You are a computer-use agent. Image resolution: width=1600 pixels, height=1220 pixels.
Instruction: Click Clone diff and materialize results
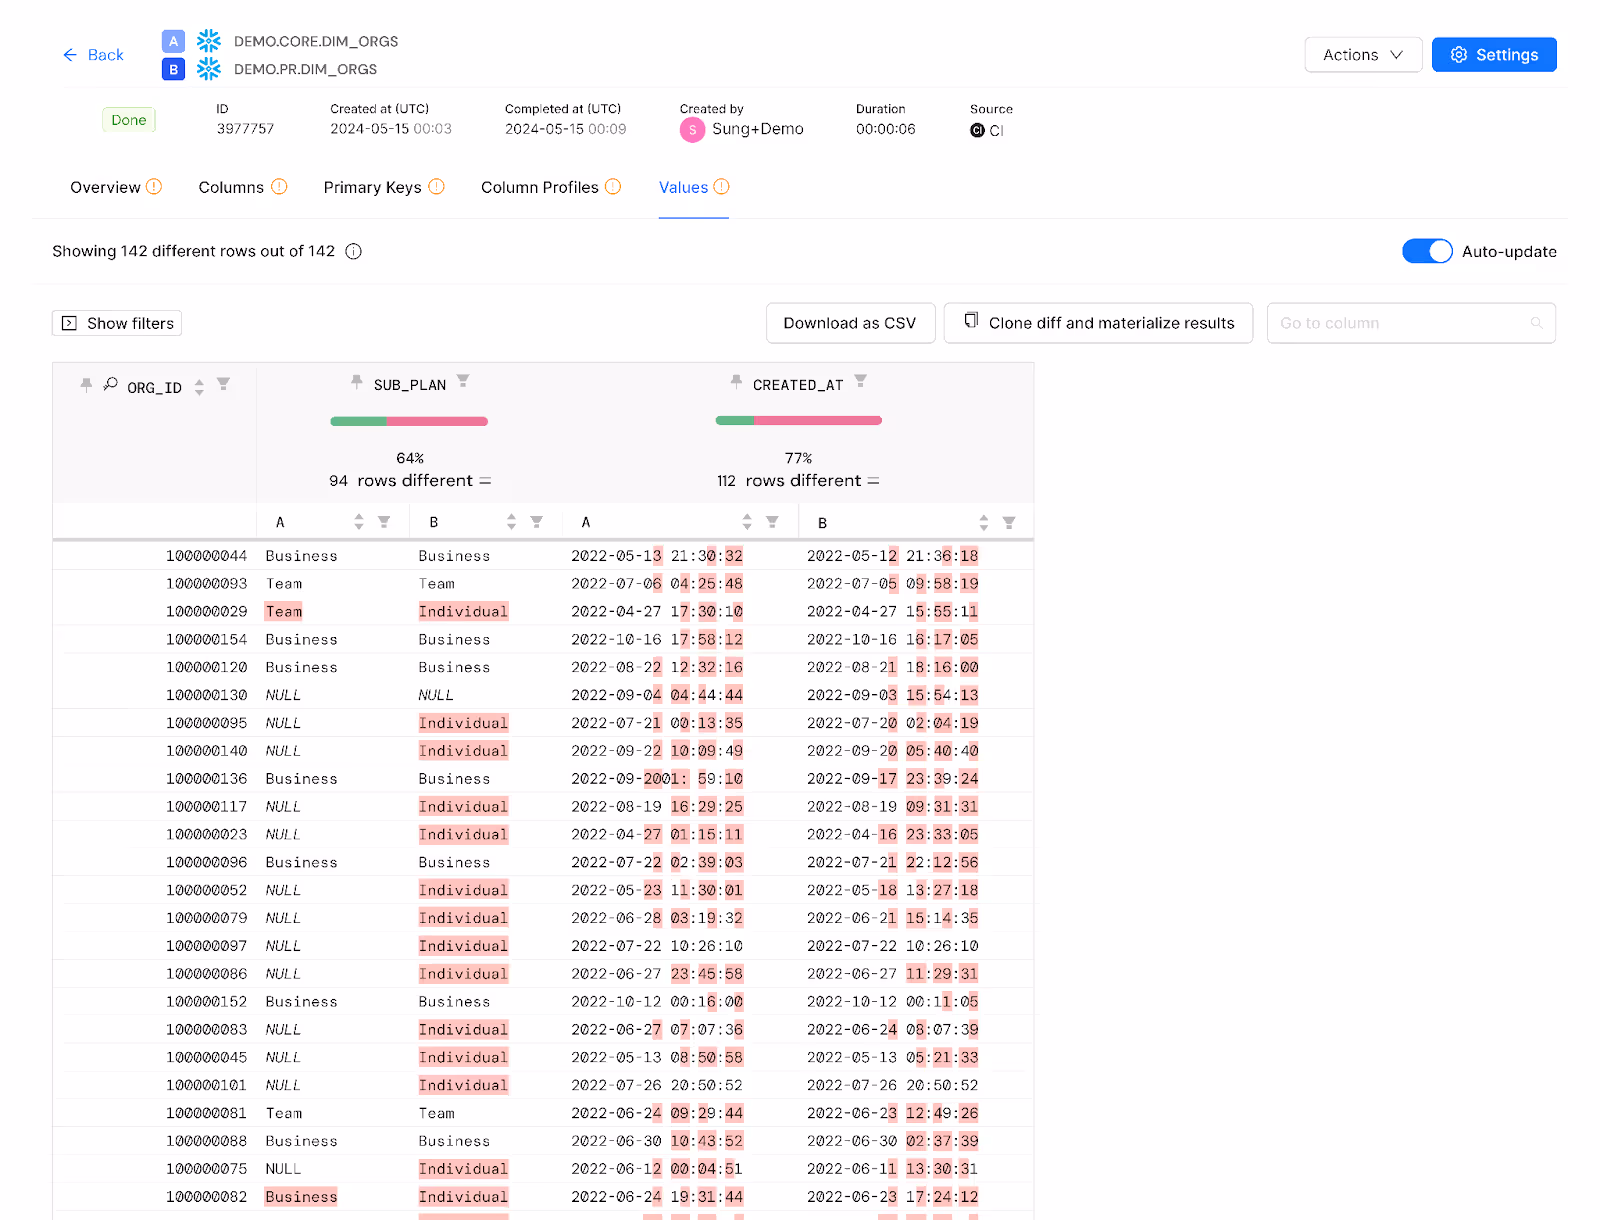pos(1098,323)
